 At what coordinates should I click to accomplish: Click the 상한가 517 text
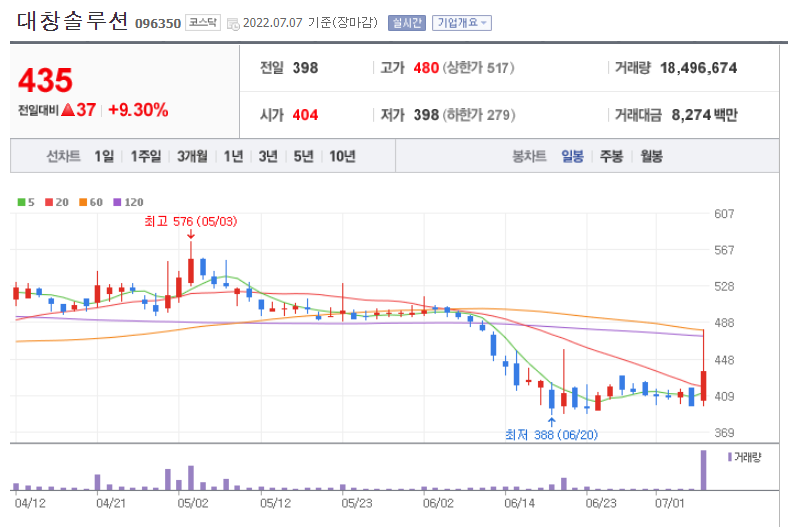[x=478, y=68]
